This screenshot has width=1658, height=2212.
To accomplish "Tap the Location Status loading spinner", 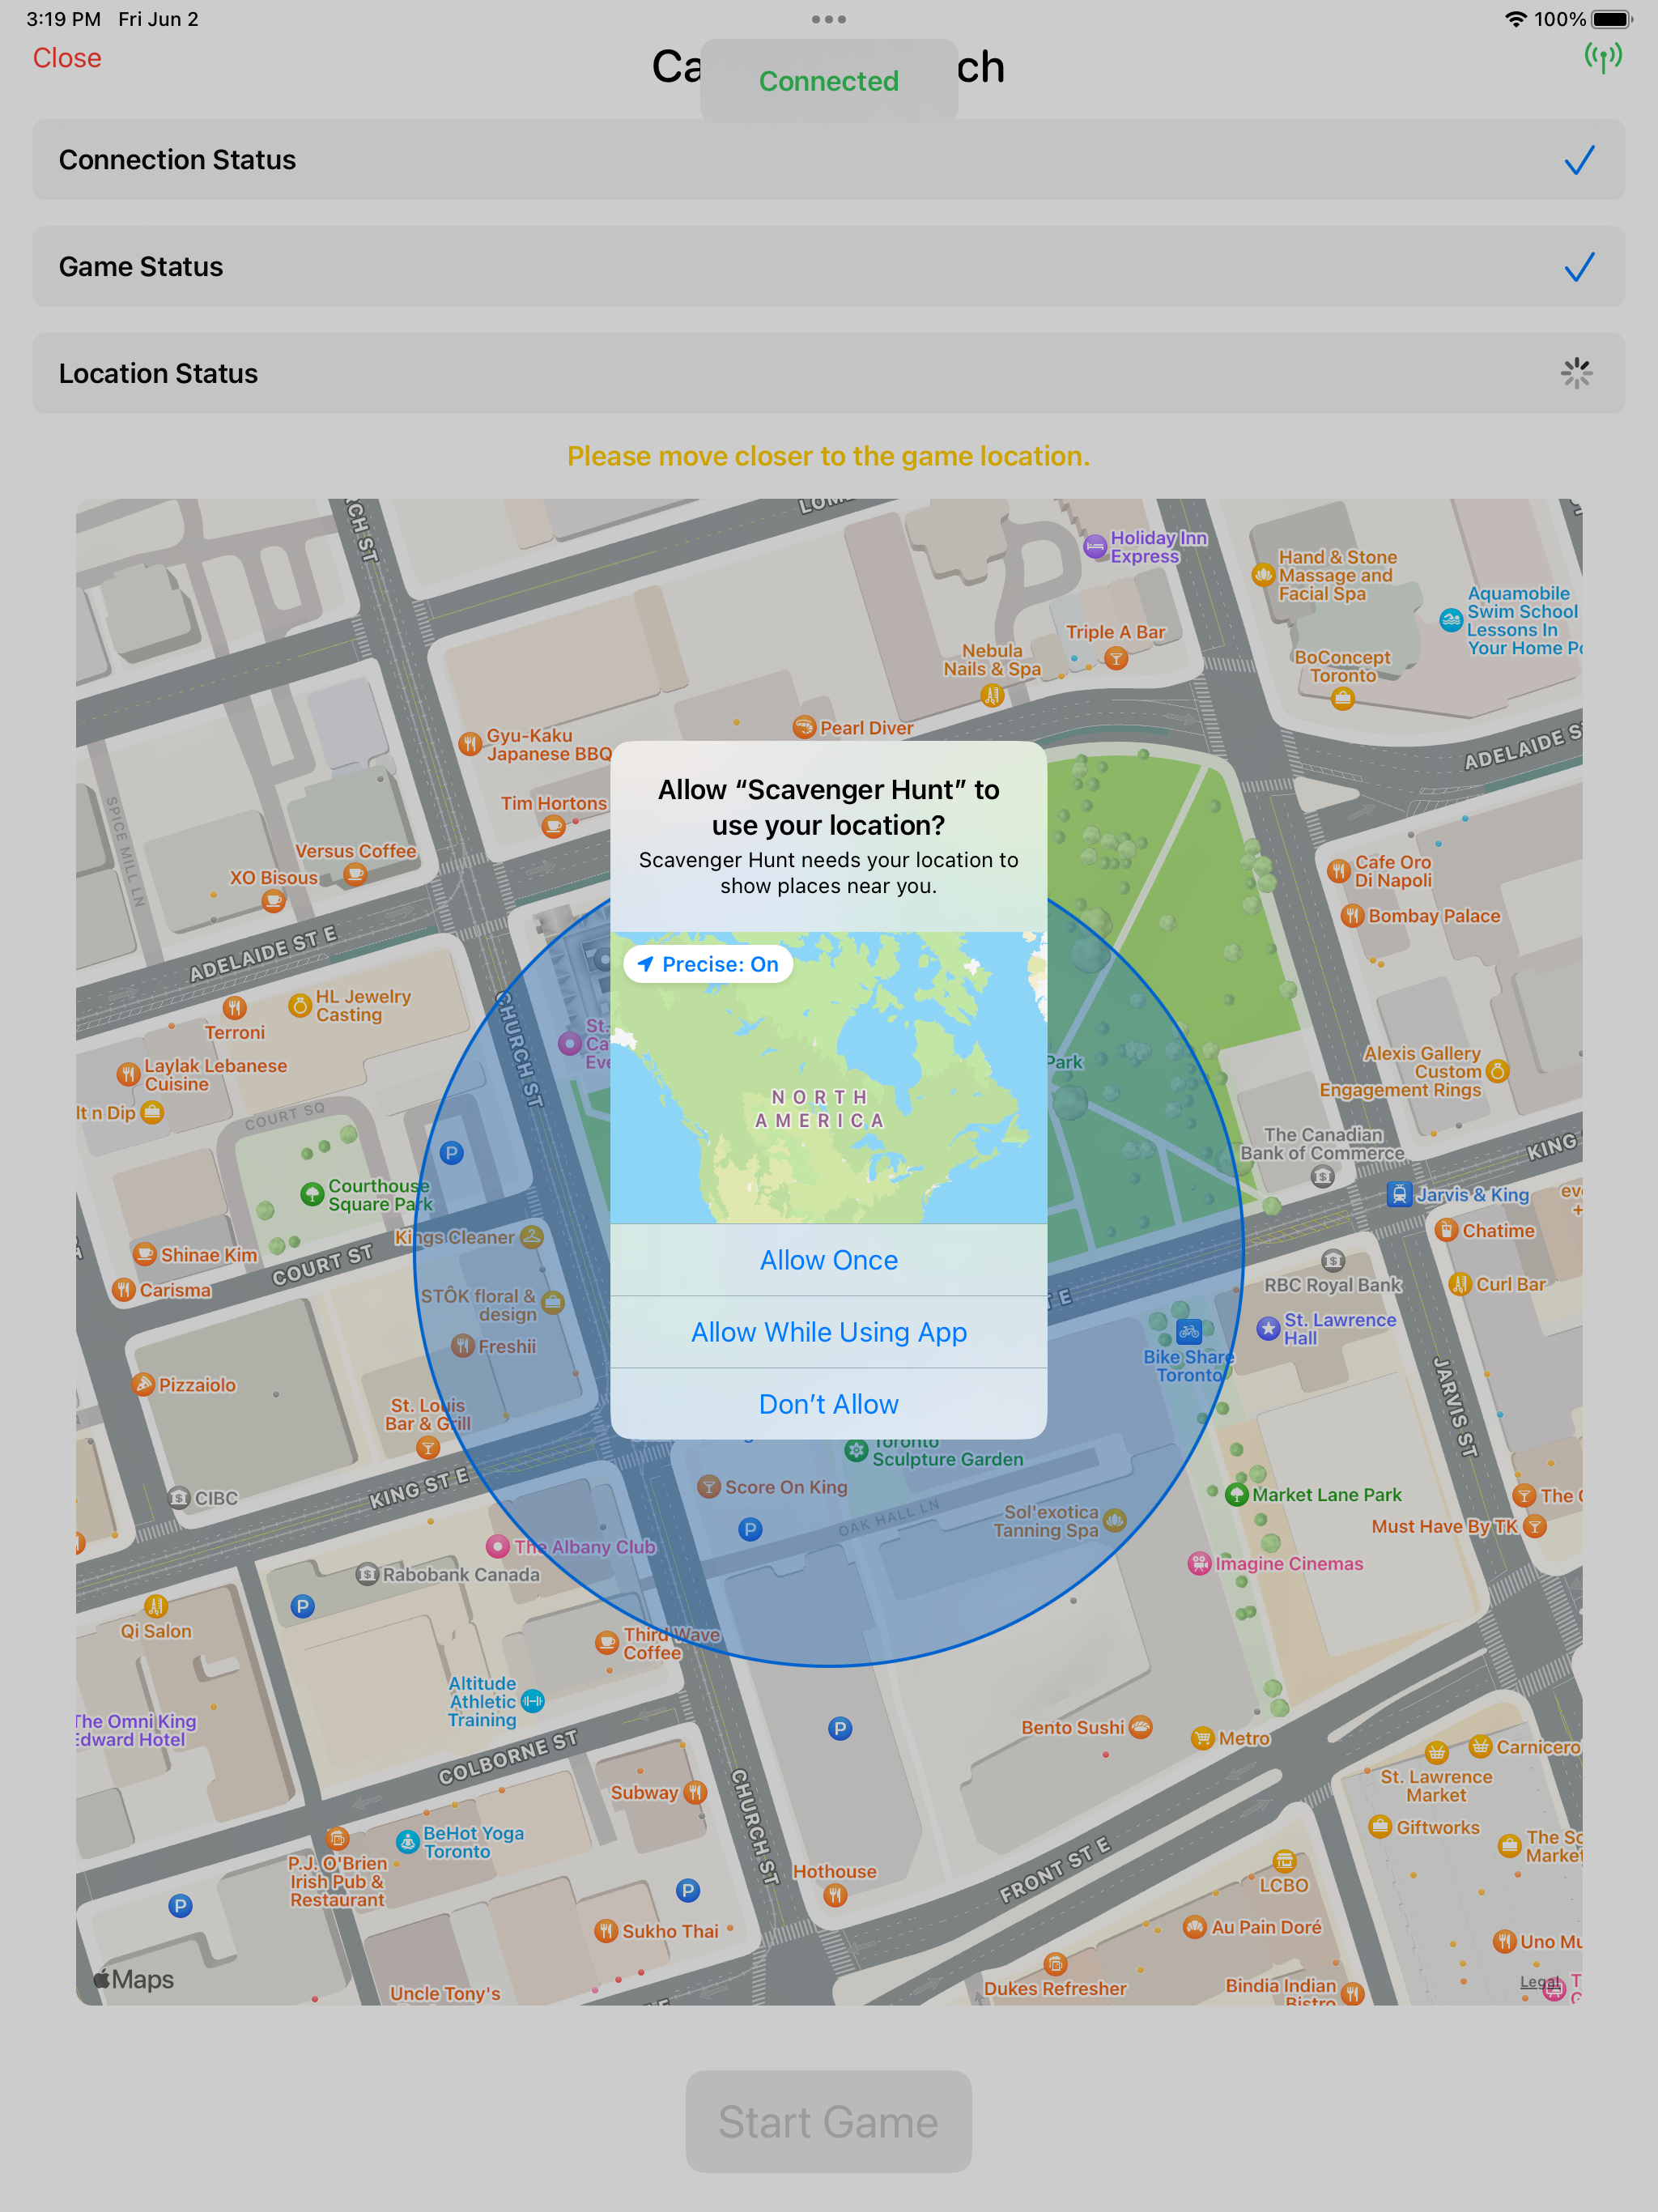I will point(1577,373).
